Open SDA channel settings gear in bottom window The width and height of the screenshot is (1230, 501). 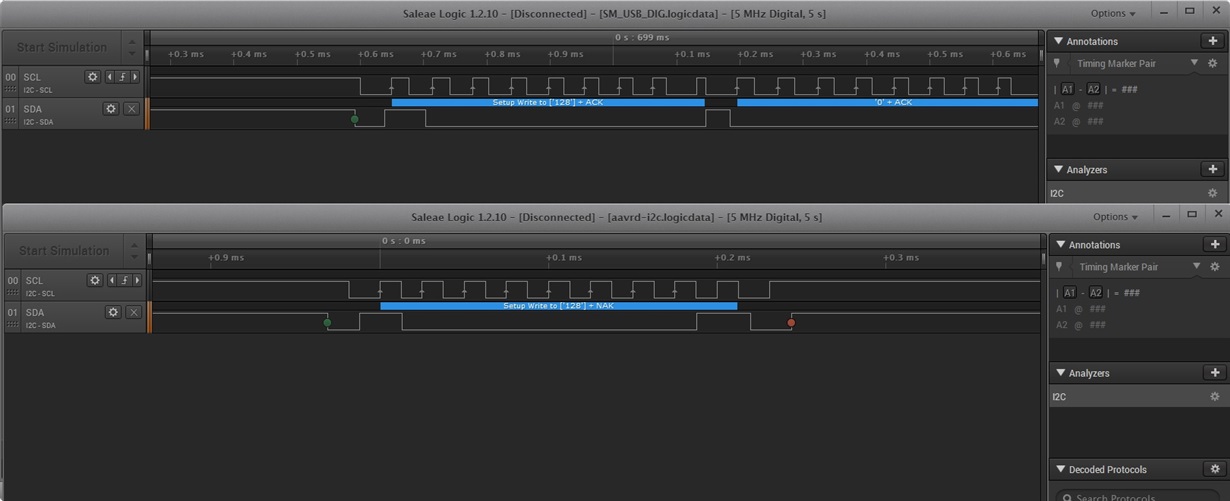point(113,312)
